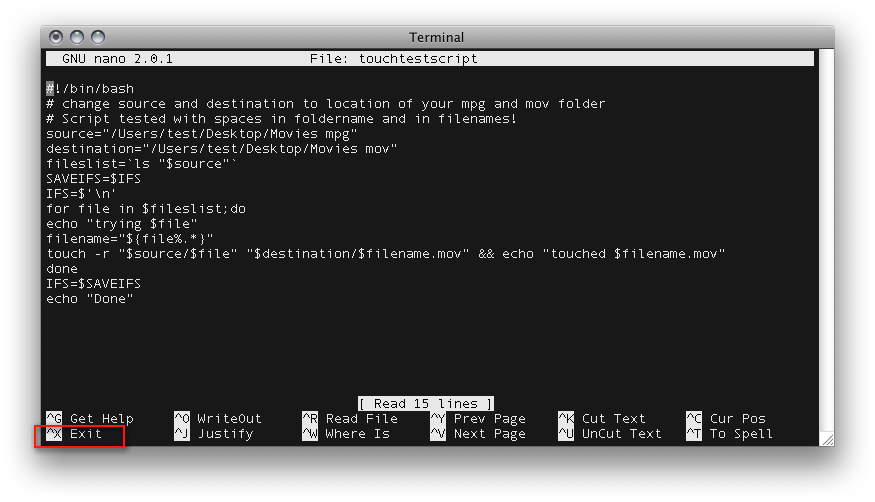Screen dimensions: 875x502
Task: Click the 'destination=' path line
Action: pyautogui.click(x=222, y=149)
